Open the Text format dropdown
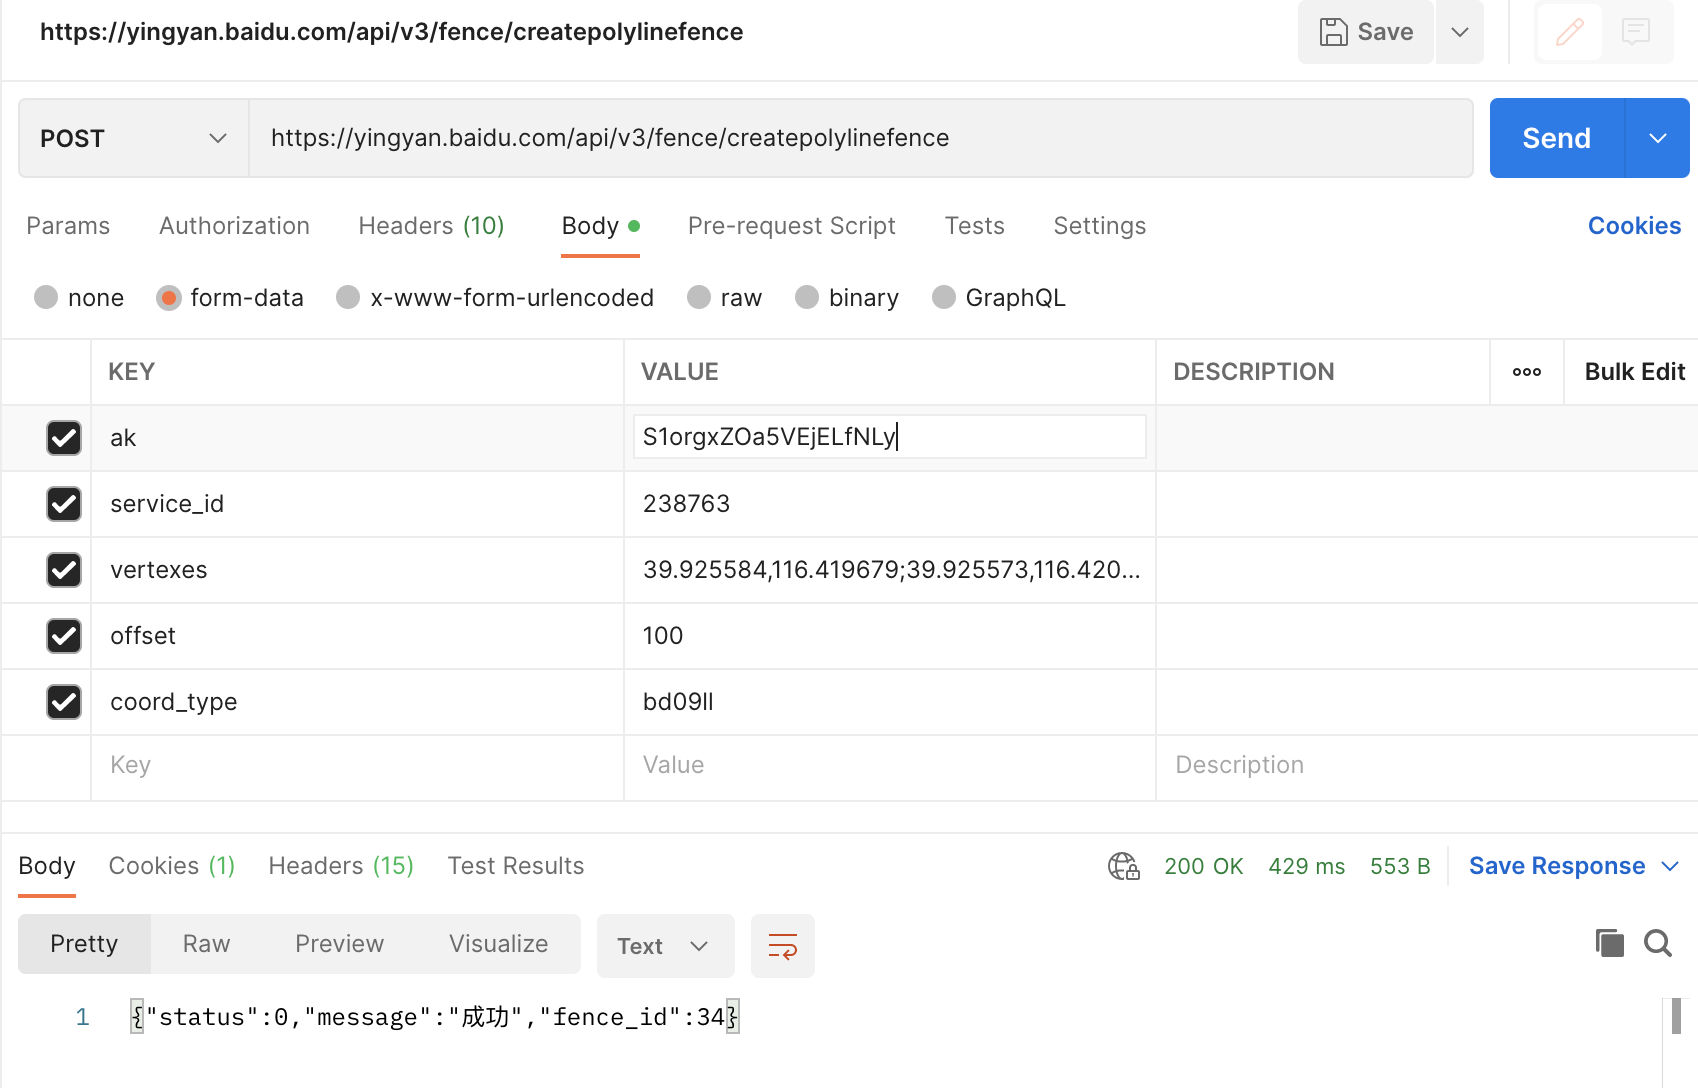Screen dimensions: 1698x1088 pyautogui.click(x=664, y=946)
